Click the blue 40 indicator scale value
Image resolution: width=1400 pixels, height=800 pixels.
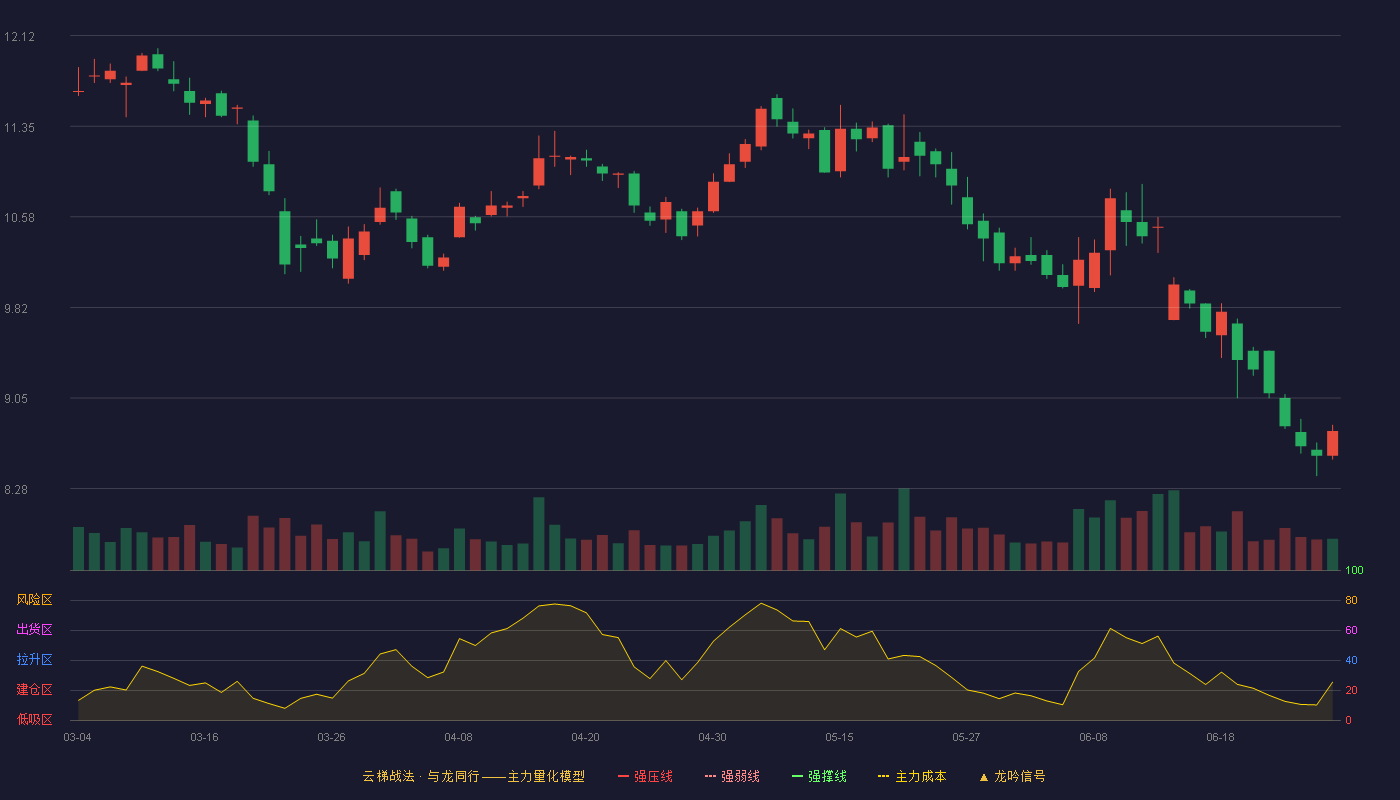[1351, 661]
